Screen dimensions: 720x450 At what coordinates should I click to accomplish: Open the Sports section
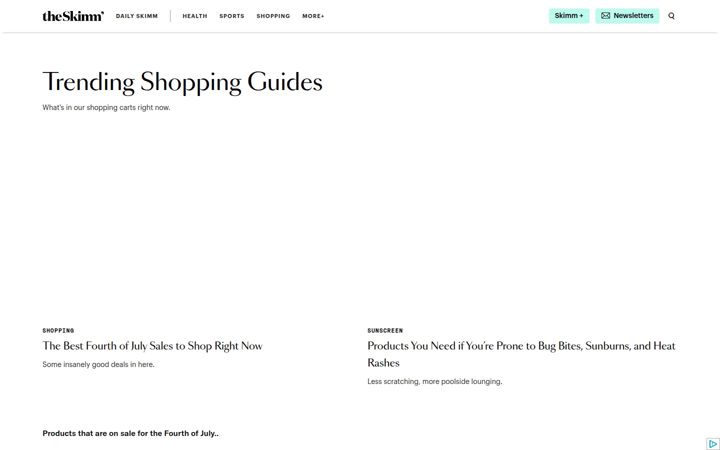click(232, 16)
